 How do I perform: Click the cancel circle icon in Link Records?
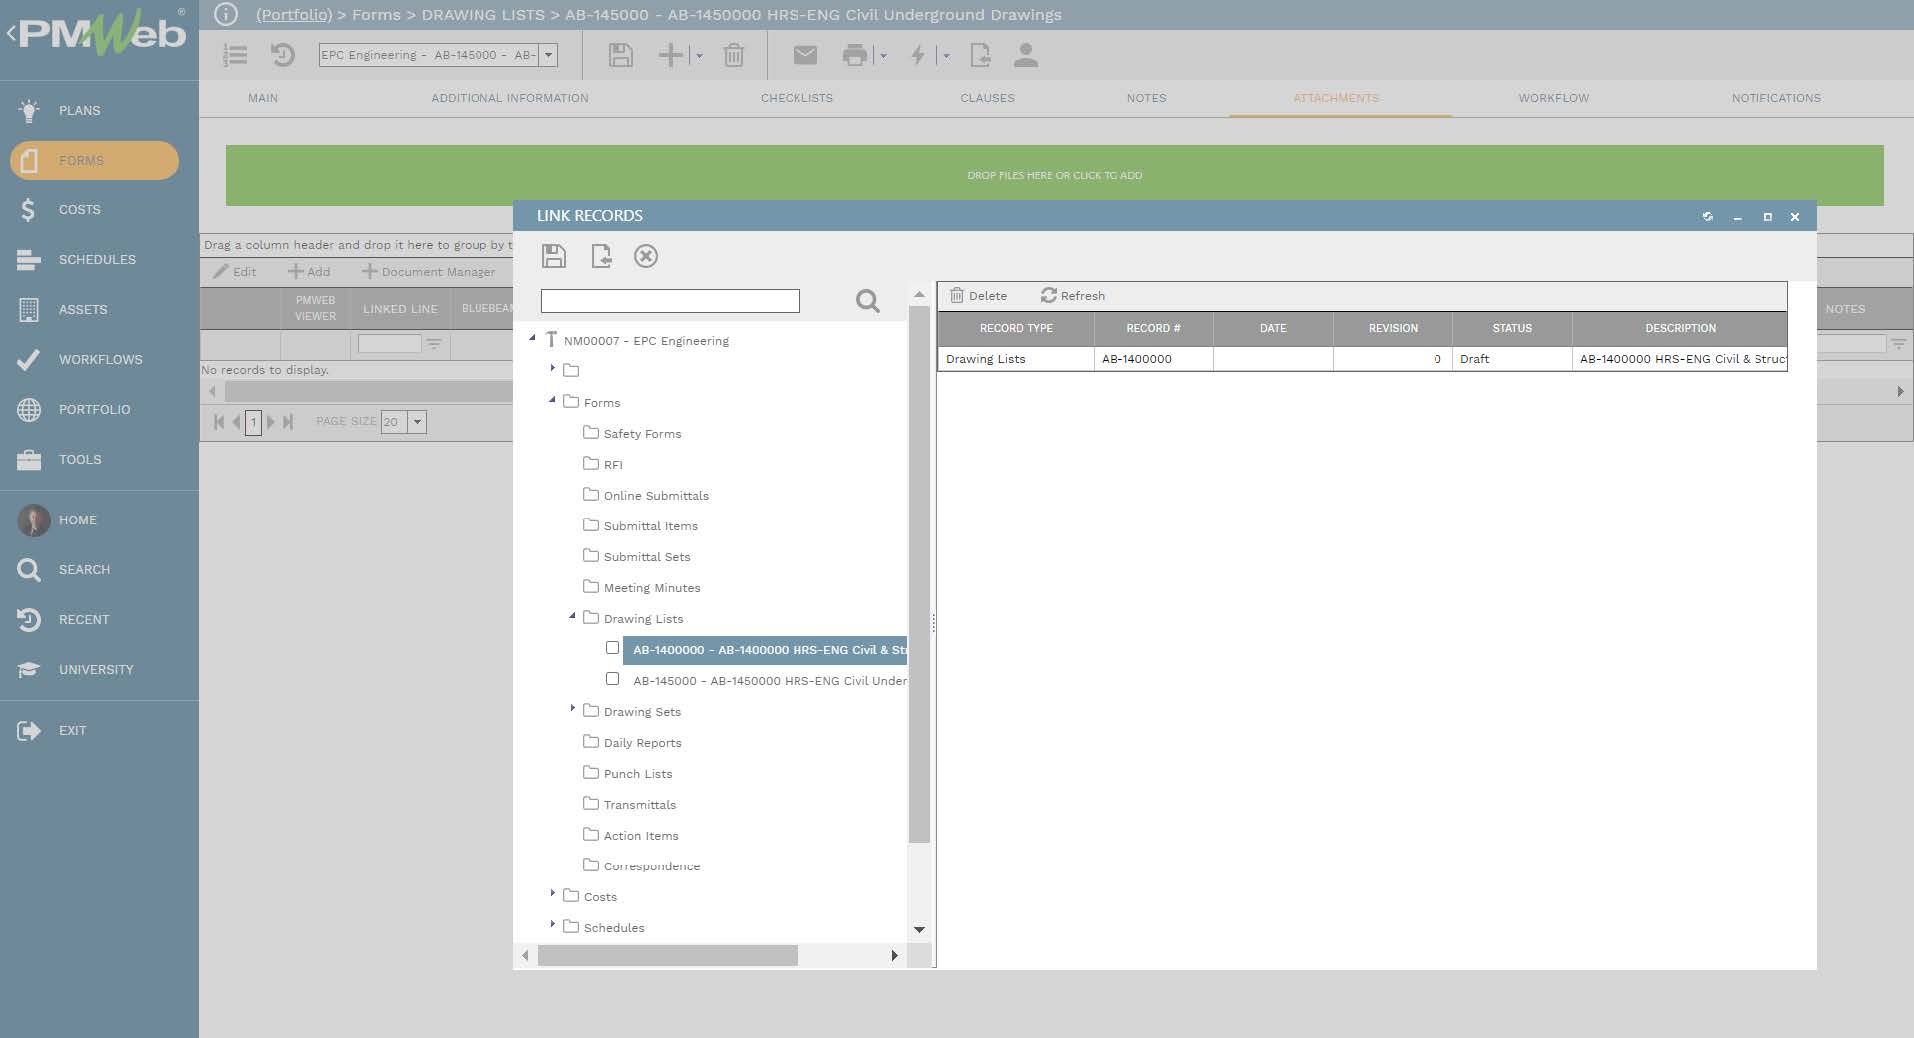coord(647,256)
